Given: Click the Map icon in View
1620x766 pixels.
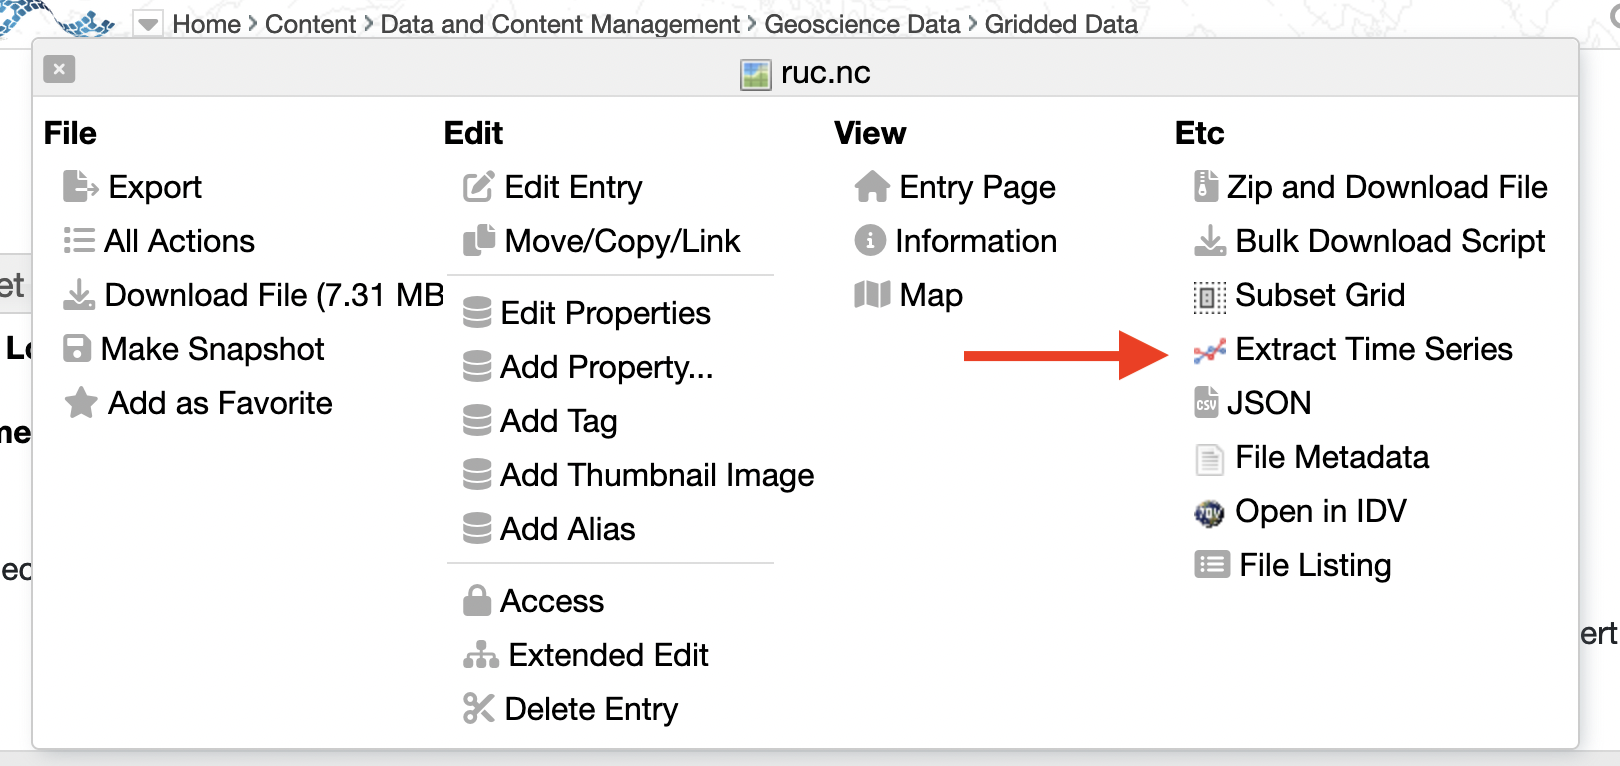Looking at the screenshot, I should (x=872, y=295).
